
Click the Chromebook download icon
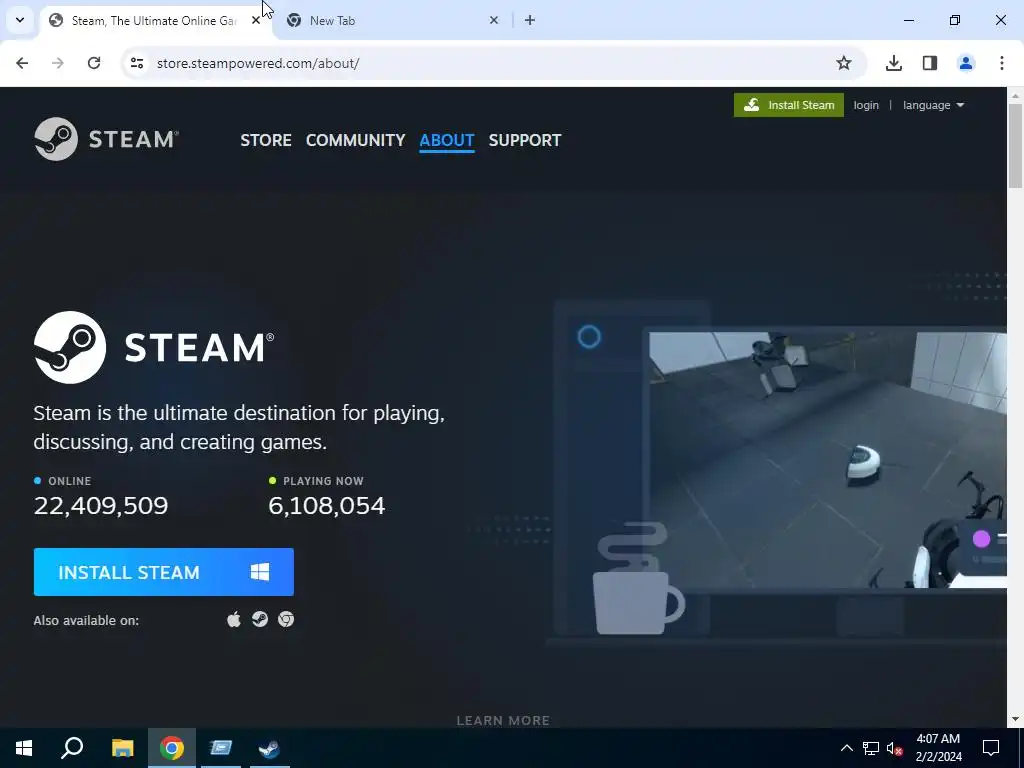tap(286, 619)
